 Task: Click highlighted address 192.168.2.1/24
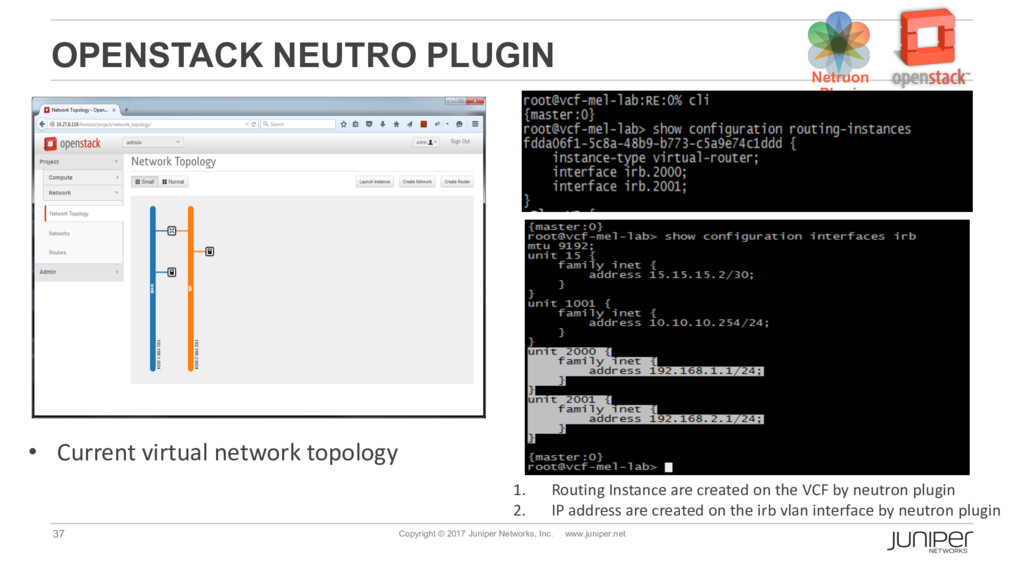tap(675, 419)
